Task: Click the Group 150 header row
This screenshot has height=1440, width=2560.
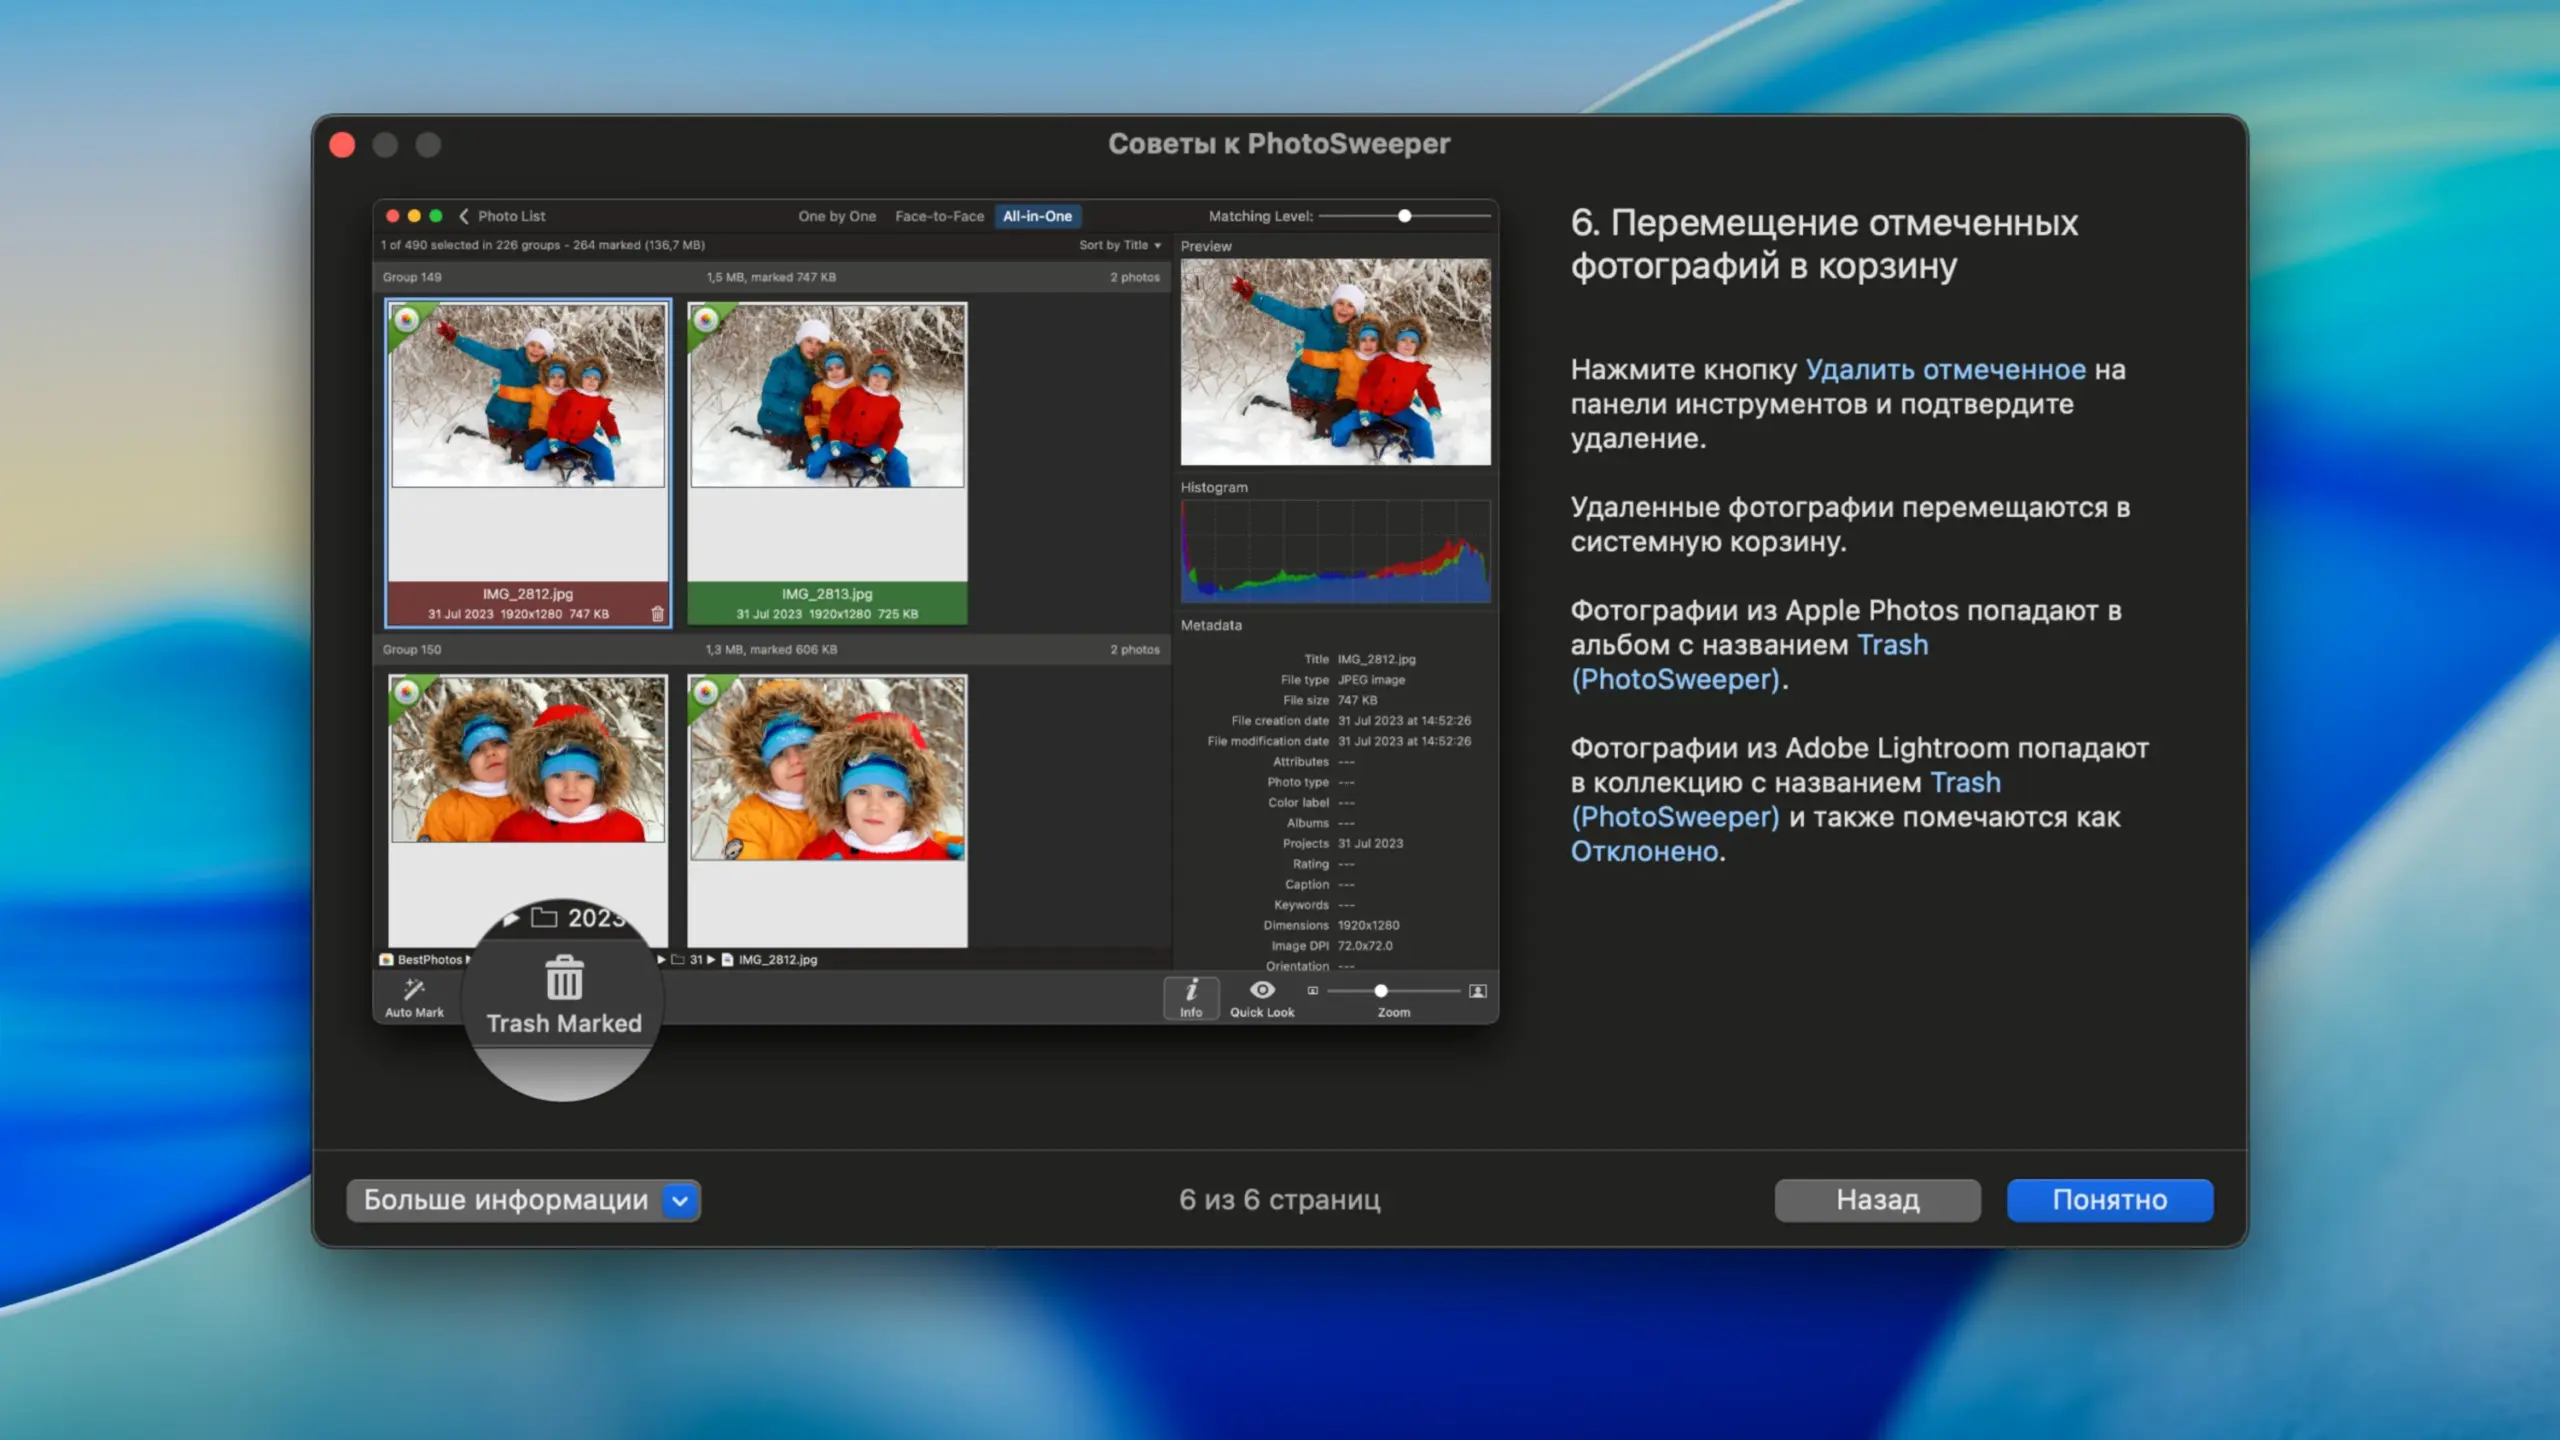Action: coord(770,649)
